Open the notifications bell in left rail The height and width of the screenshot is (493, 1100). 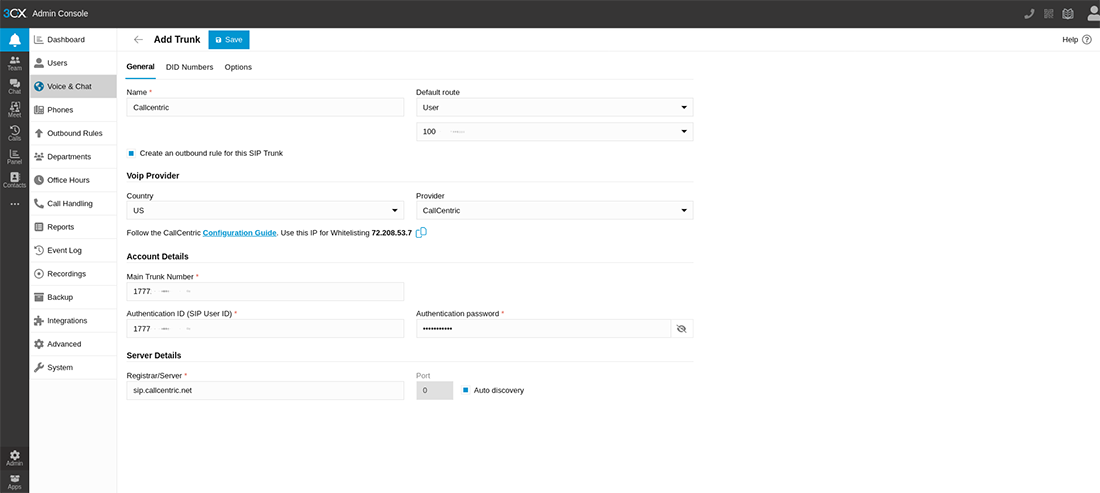[14, 40]
